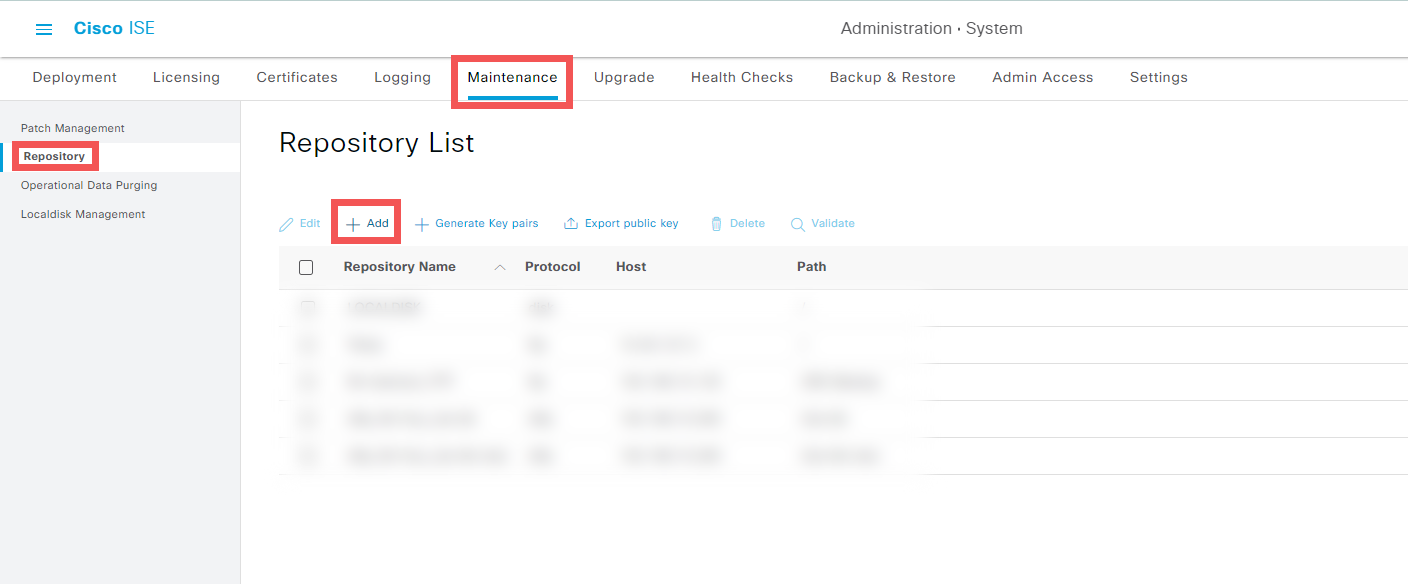1408x584 pixels.
Task: Open the hamburger navigation menu
Action: pos(44,29)
